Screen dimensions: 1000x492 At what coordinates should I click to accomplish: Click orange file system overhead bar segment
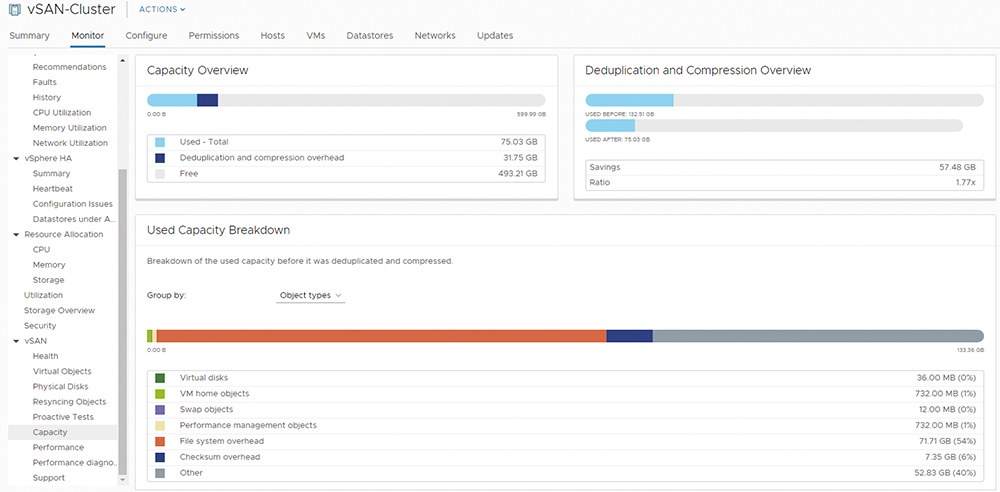pos(381,336)
